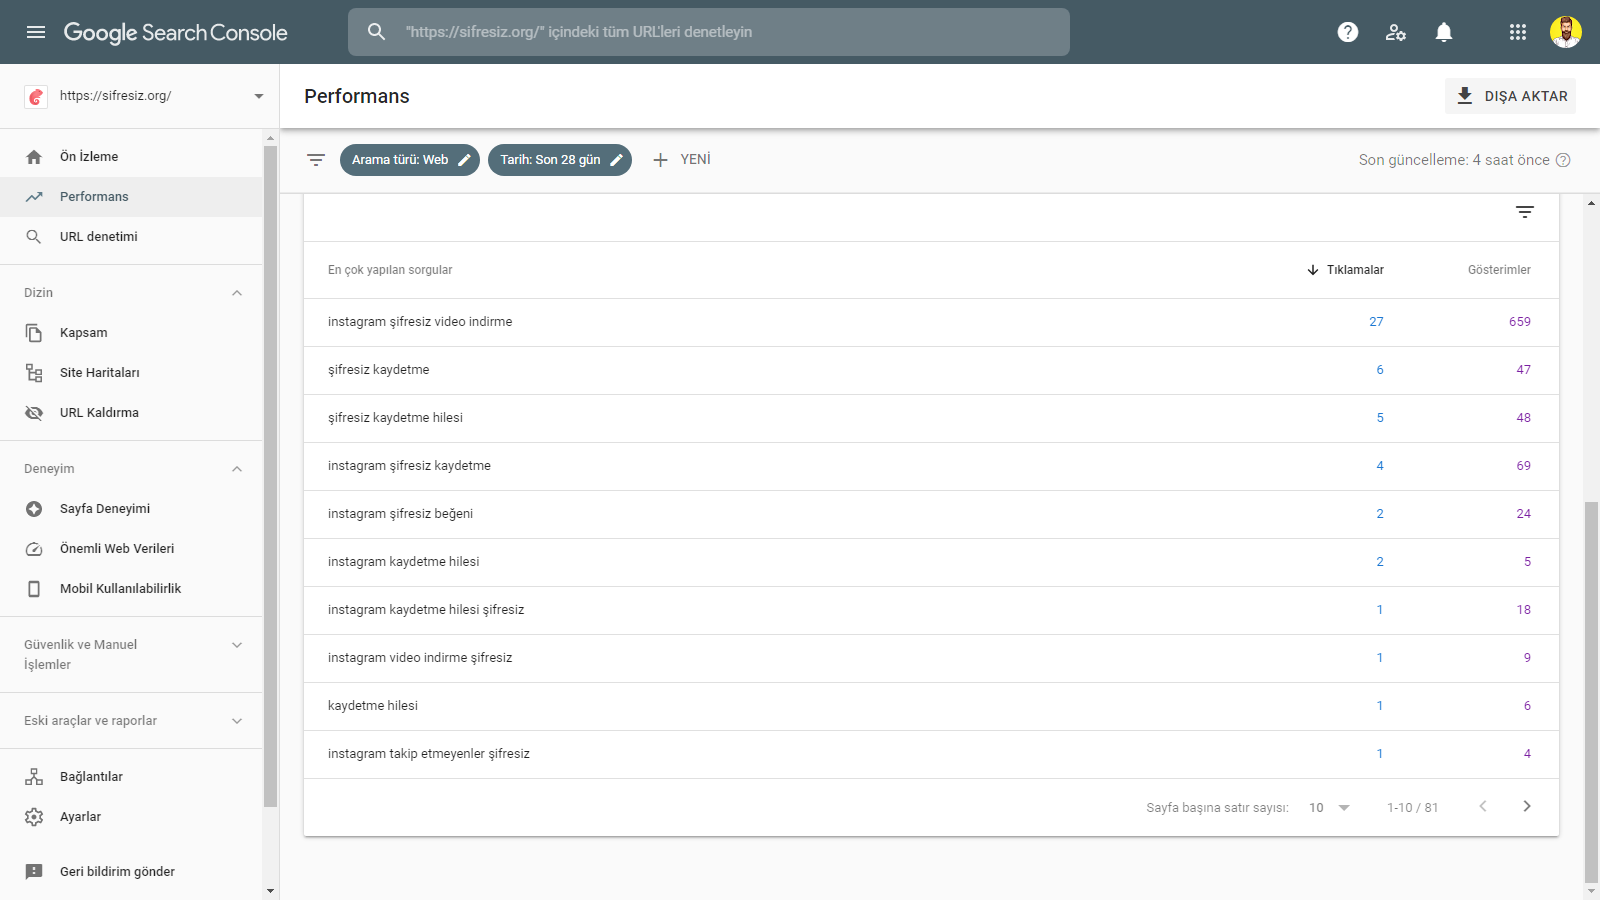Image resolution: width=1600 pixels, height=900 pixels.
Task: Open Sayfa Deneyimi in the sidebar
Action: (131, 509)
